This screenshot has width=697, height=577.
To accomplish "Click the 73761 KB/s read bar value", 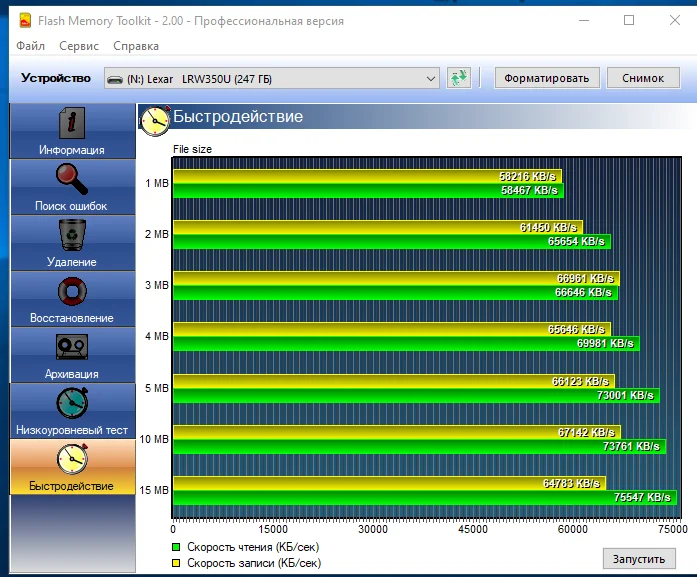I will tap(631, 446).
